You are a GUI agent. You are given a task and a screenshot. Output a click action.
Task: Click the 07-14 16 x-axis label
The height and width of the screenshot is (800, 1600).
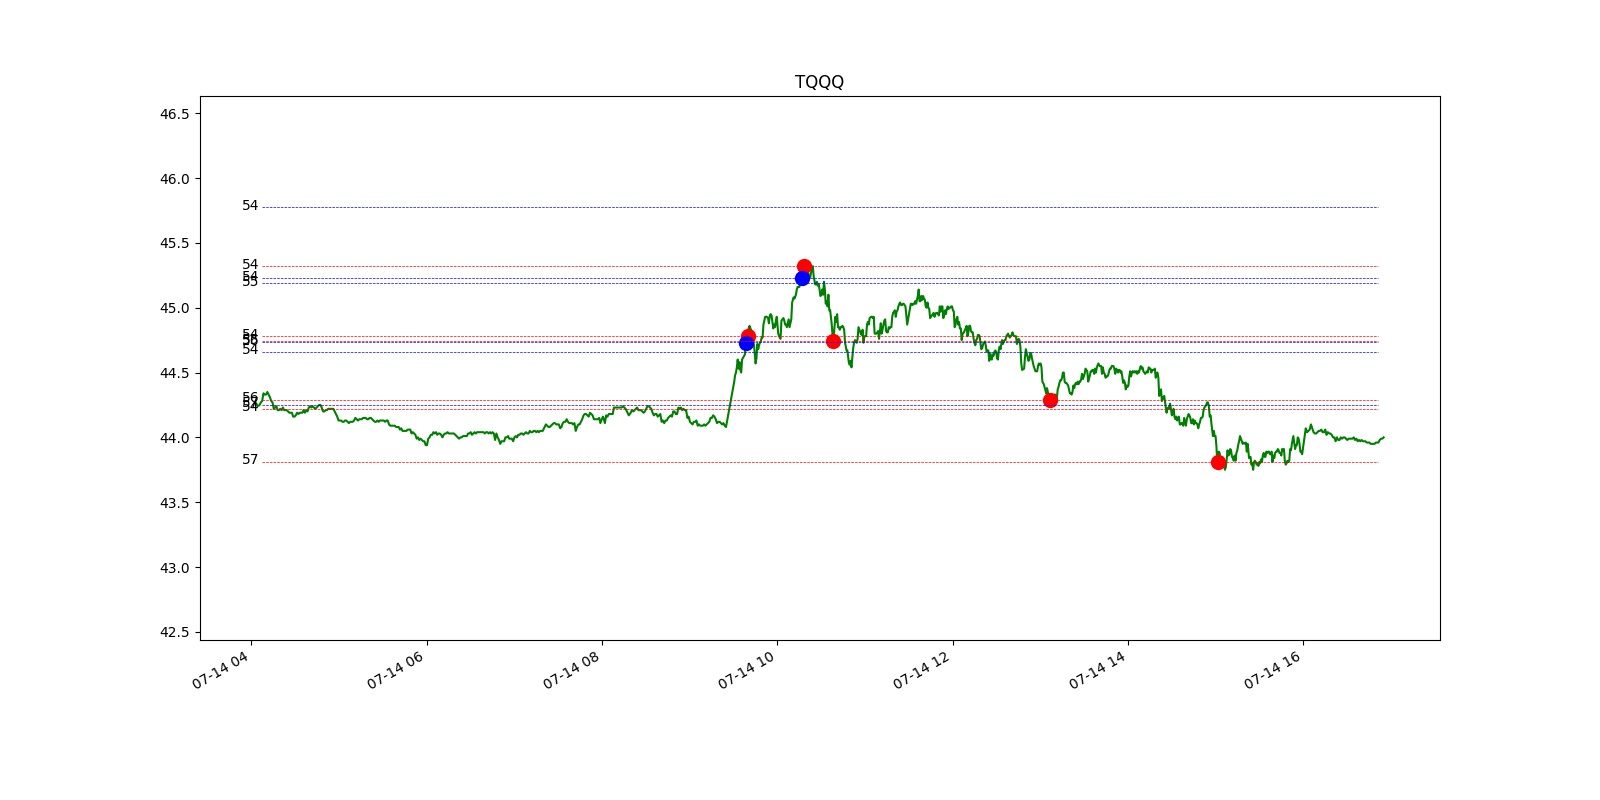pos(1275,668)
